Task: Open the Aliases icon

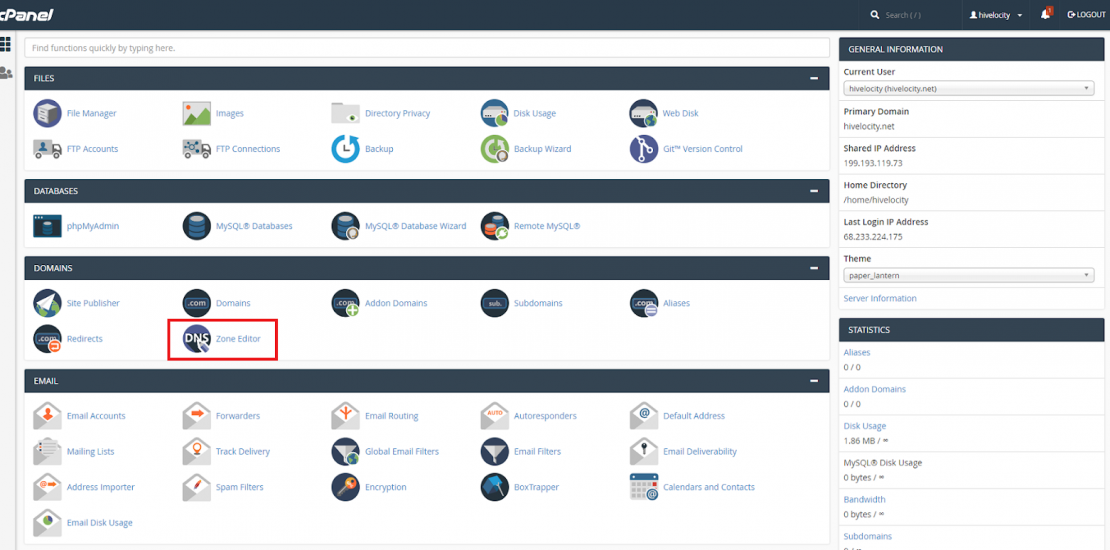Action: coord(644,303)
